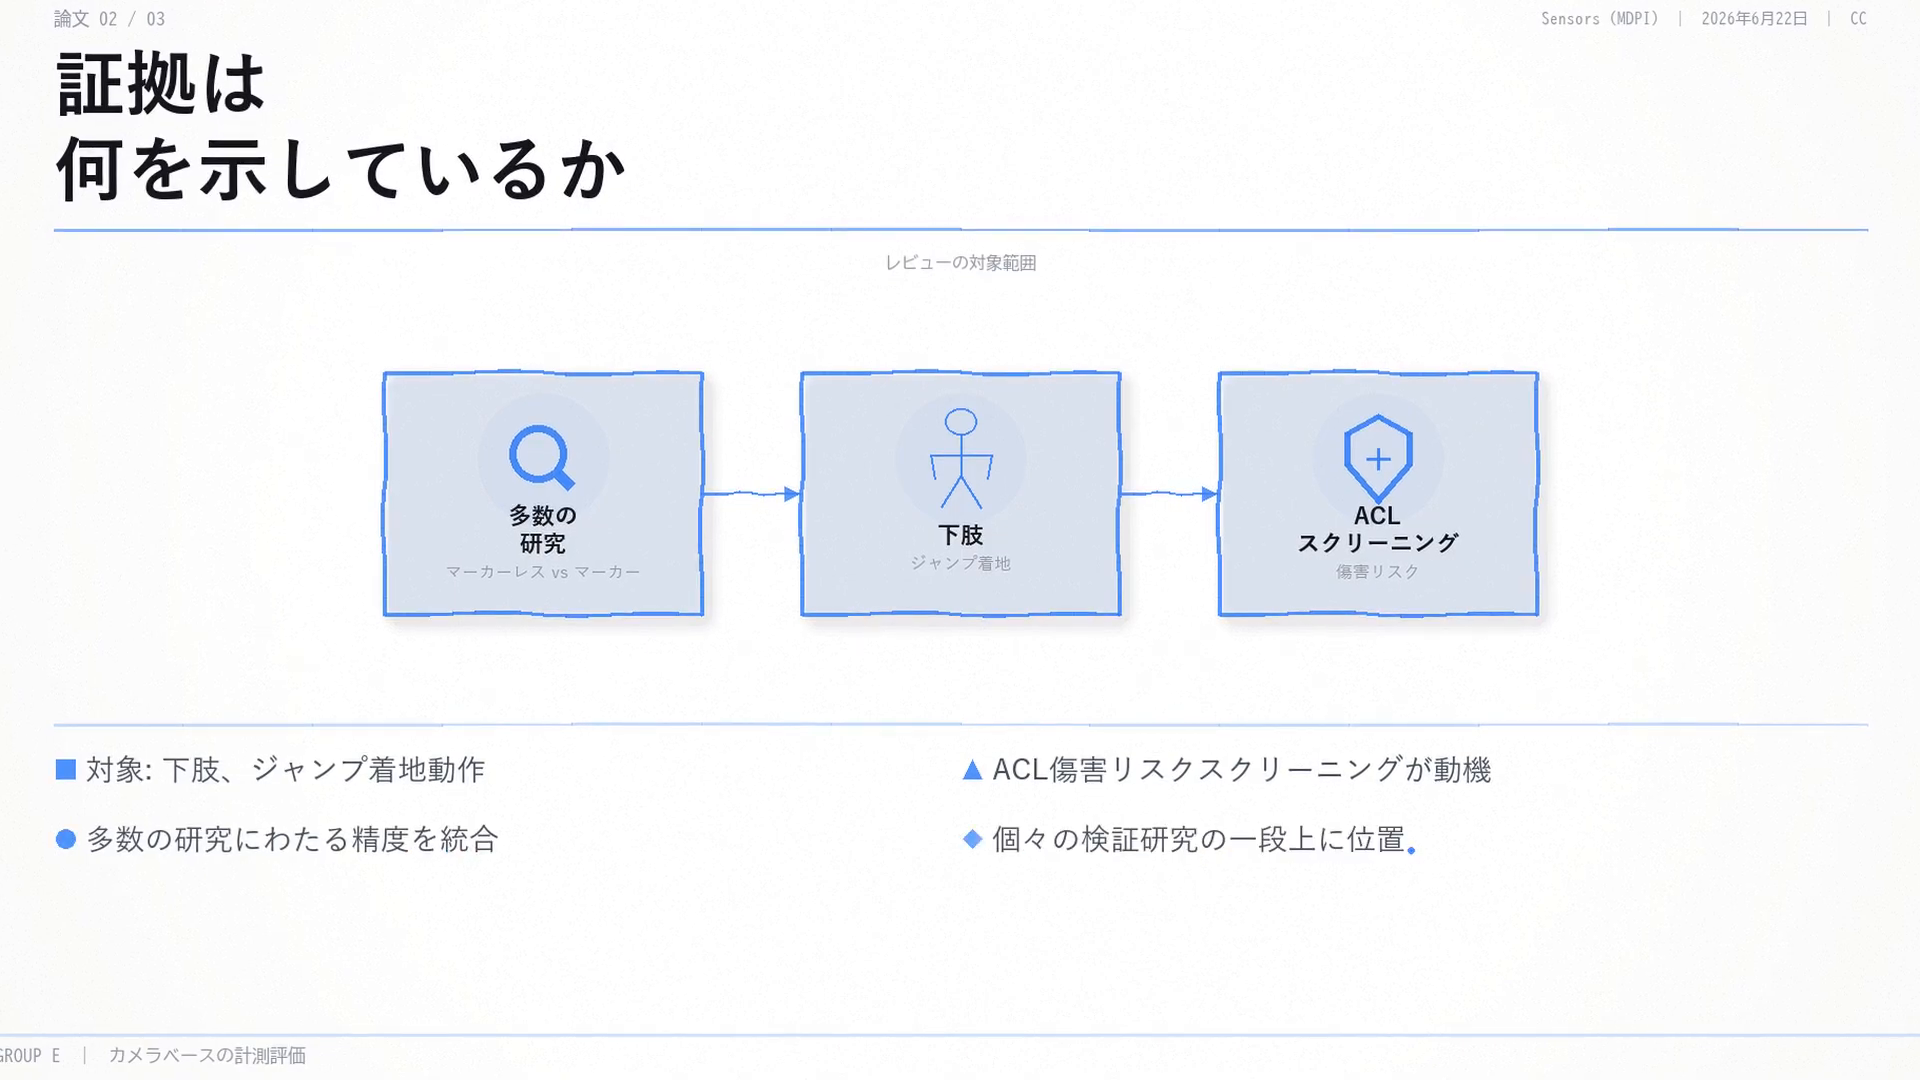The height and width of the screenshot is (1080, 1920).
Task: Click the magnifying glass icon in the first box
Action: coord(542,458)
